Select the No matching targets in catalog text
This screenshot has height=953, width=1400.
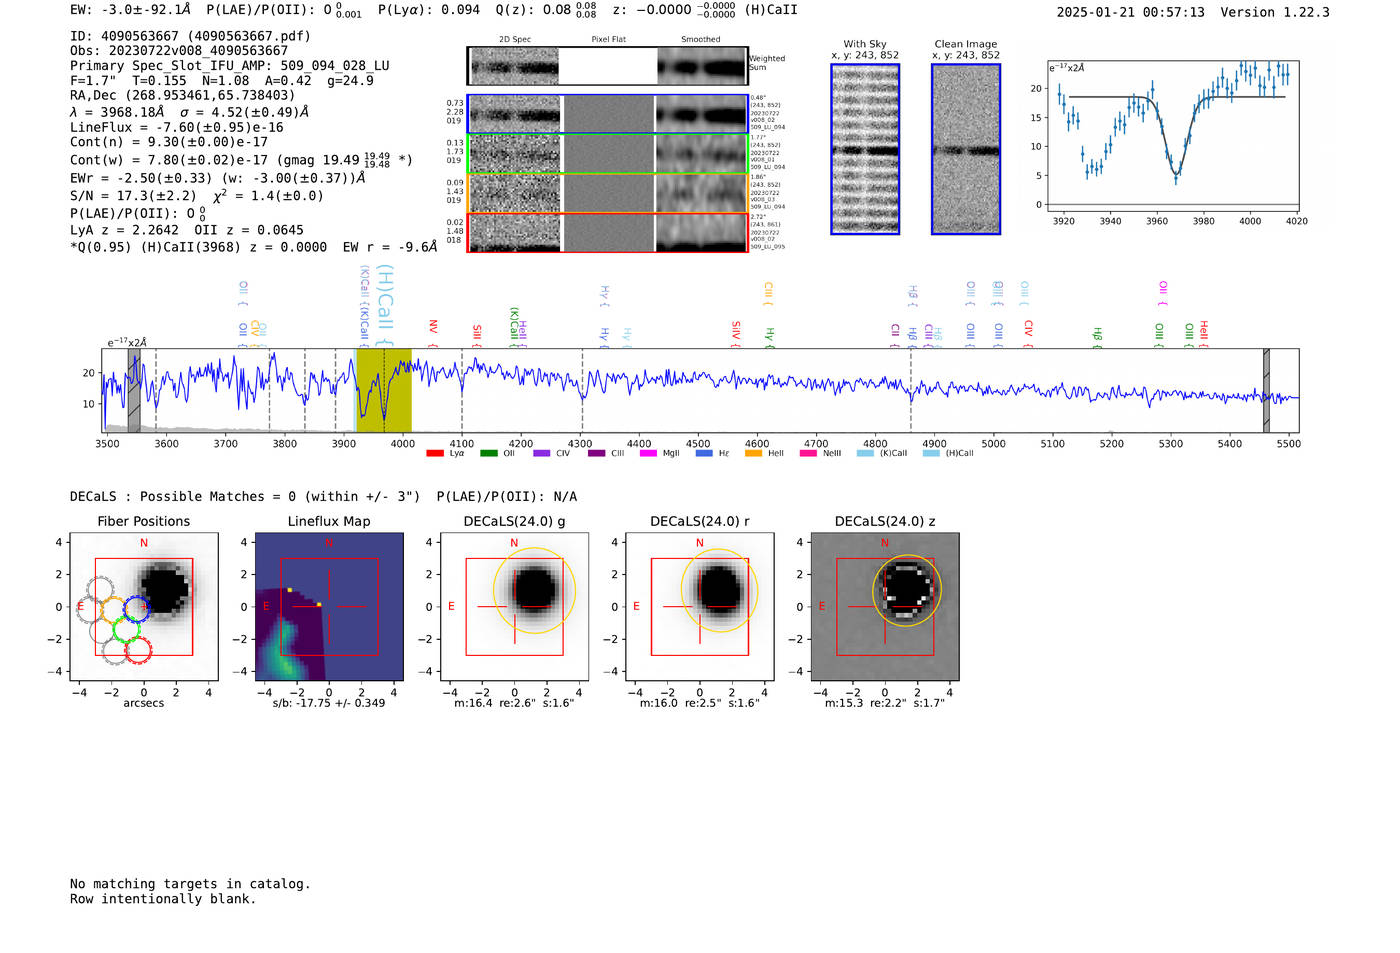(x=190, y=884)
